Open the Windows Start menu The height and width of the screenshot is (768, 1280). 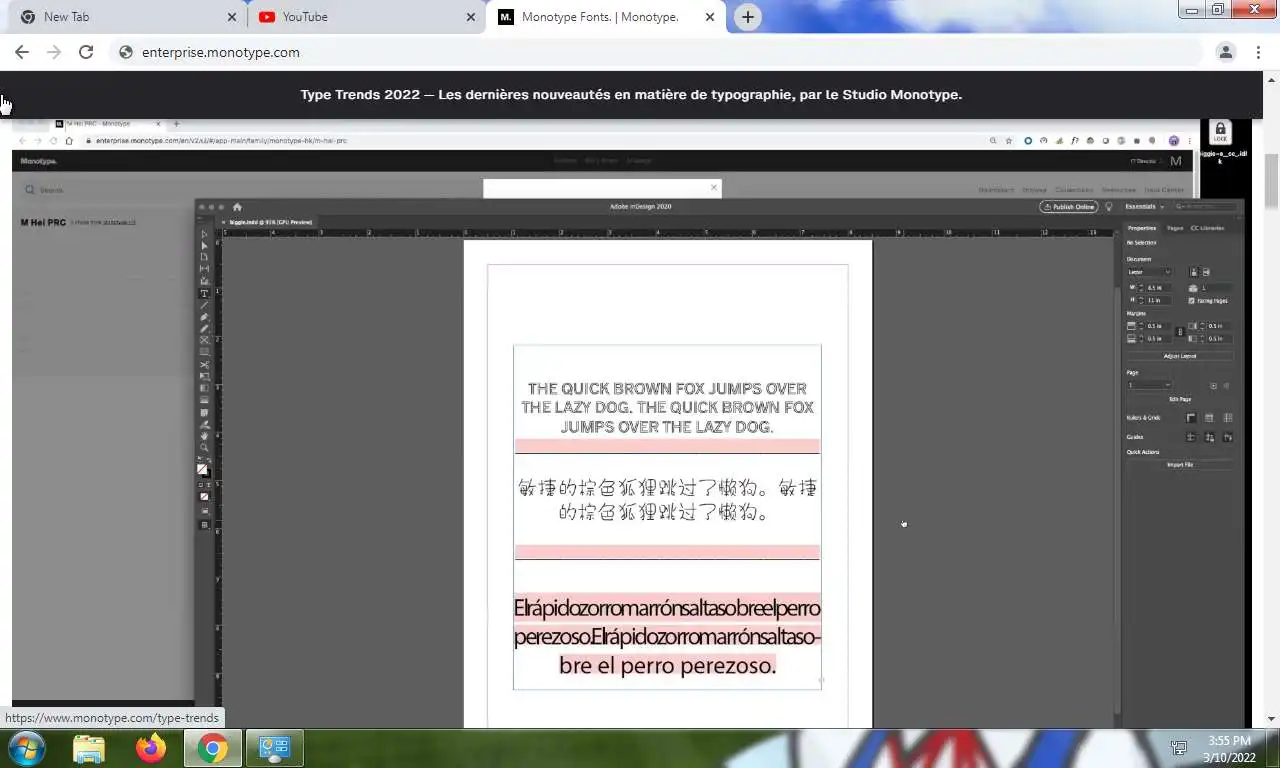click(x=27, y=748)
